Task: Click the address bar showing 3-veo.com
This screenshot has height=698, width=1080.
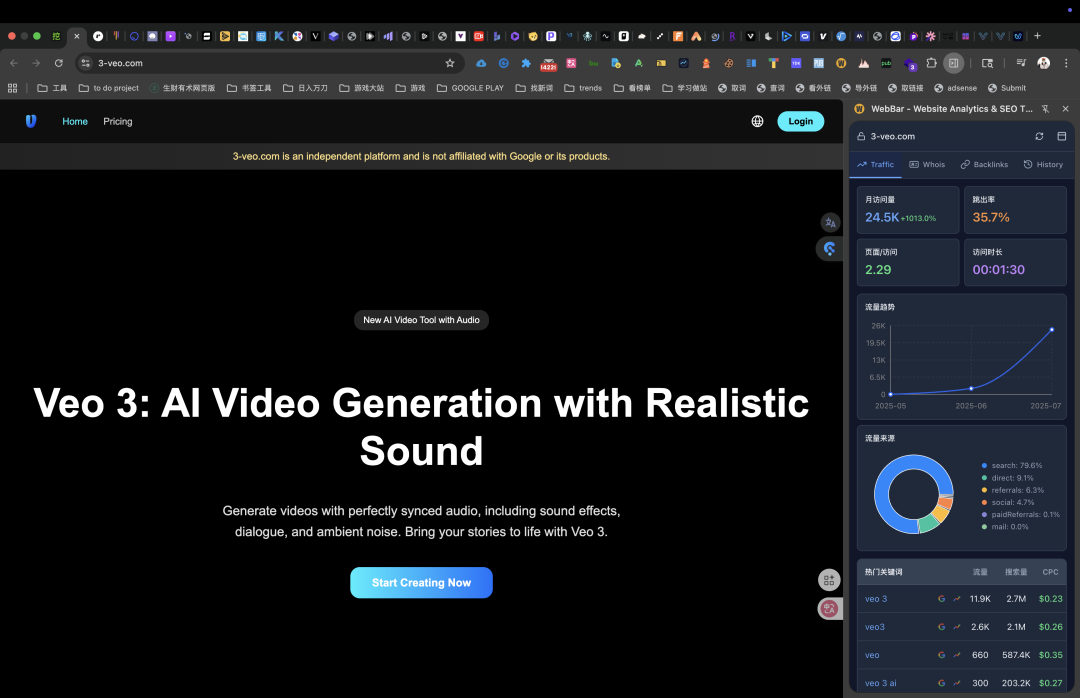Action: [269, 63]
